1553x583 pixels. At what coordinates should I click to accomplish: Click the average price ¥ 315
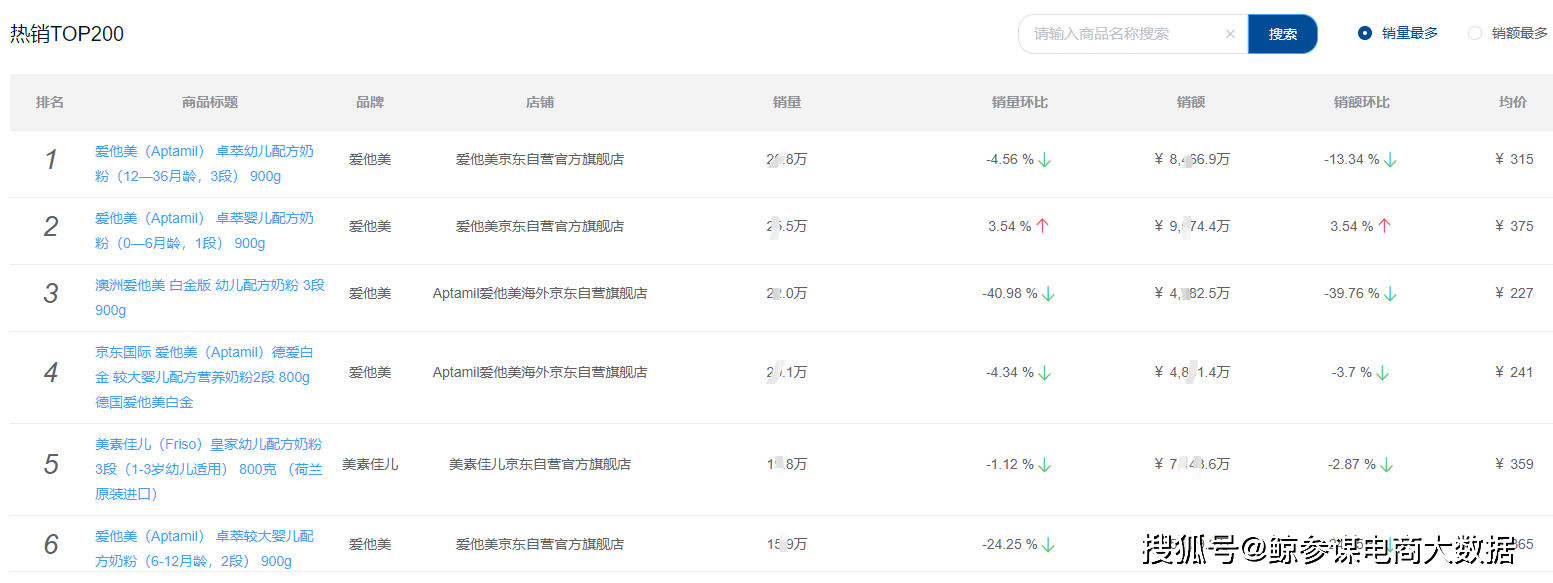[x=1514, y=160]
